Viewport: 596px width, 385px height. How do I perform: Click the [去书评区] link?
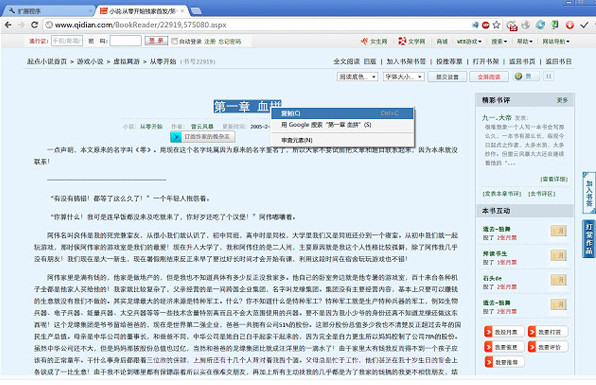point(542,194)
